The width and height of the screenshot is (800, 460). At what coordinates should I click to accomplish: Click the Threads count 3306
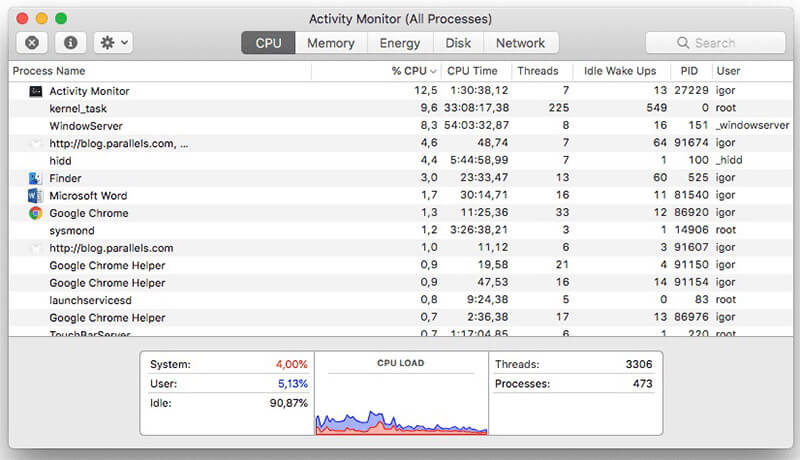click(x=639, y=364)
